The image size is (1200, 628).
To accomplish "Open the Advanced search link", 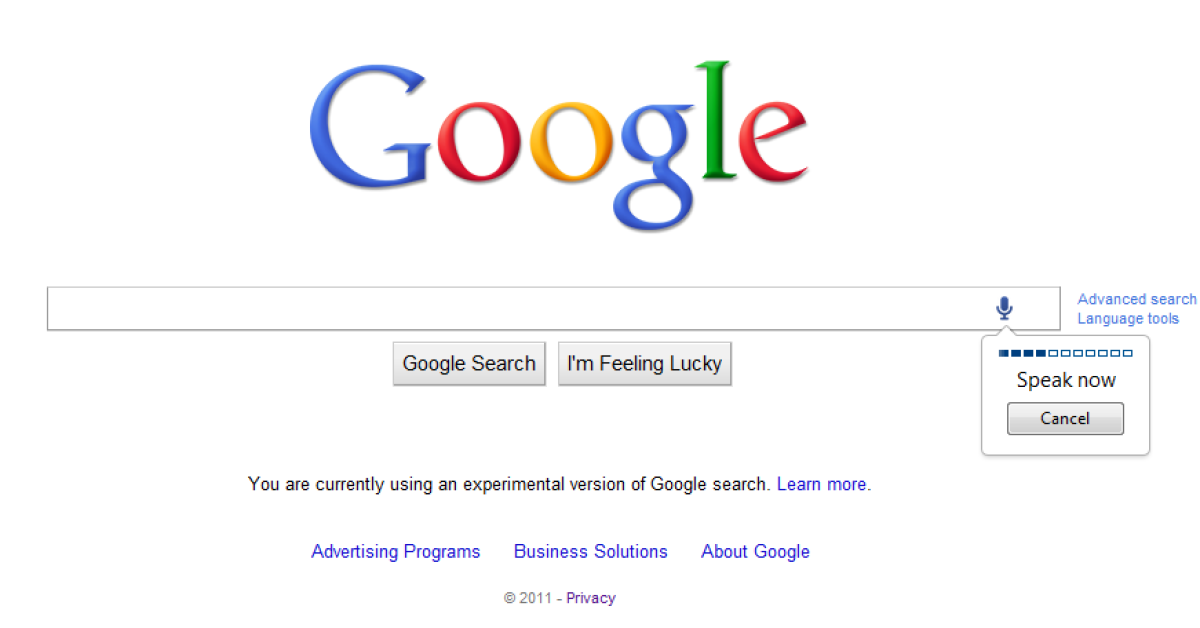I will 1137,299.
